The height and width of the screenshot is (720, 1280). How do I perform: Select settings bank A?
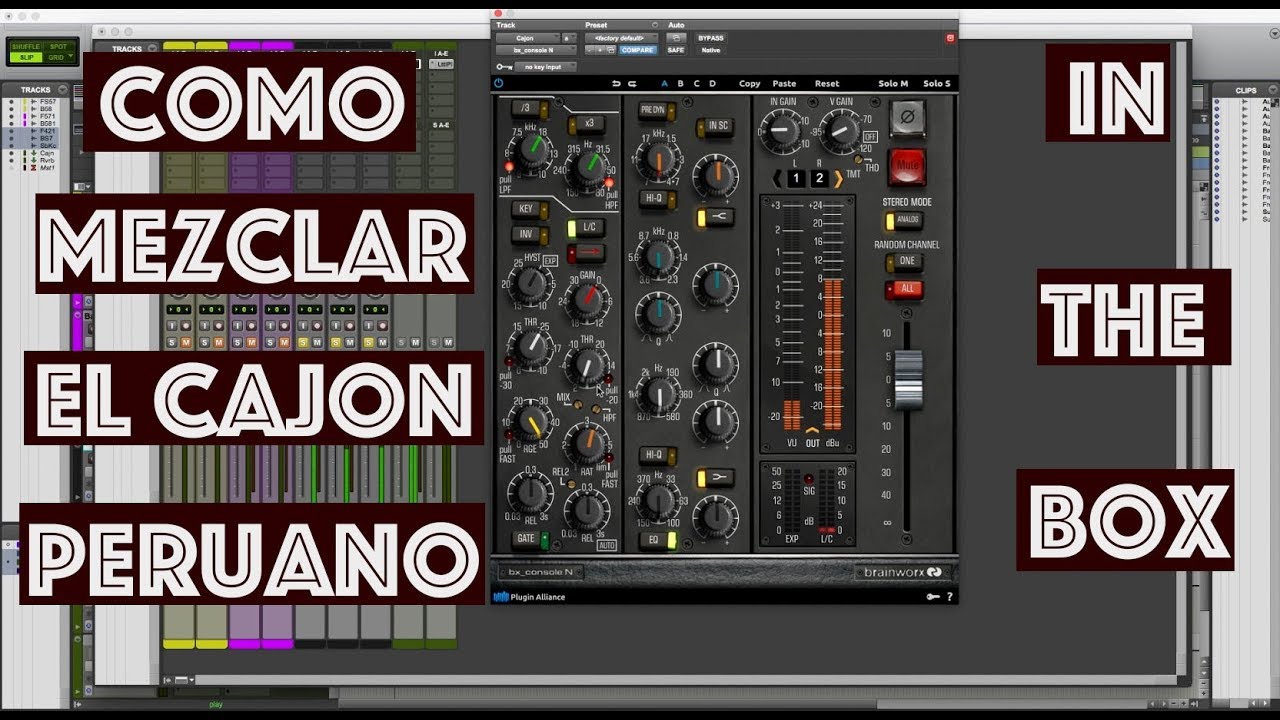click(x=666, y=83)
